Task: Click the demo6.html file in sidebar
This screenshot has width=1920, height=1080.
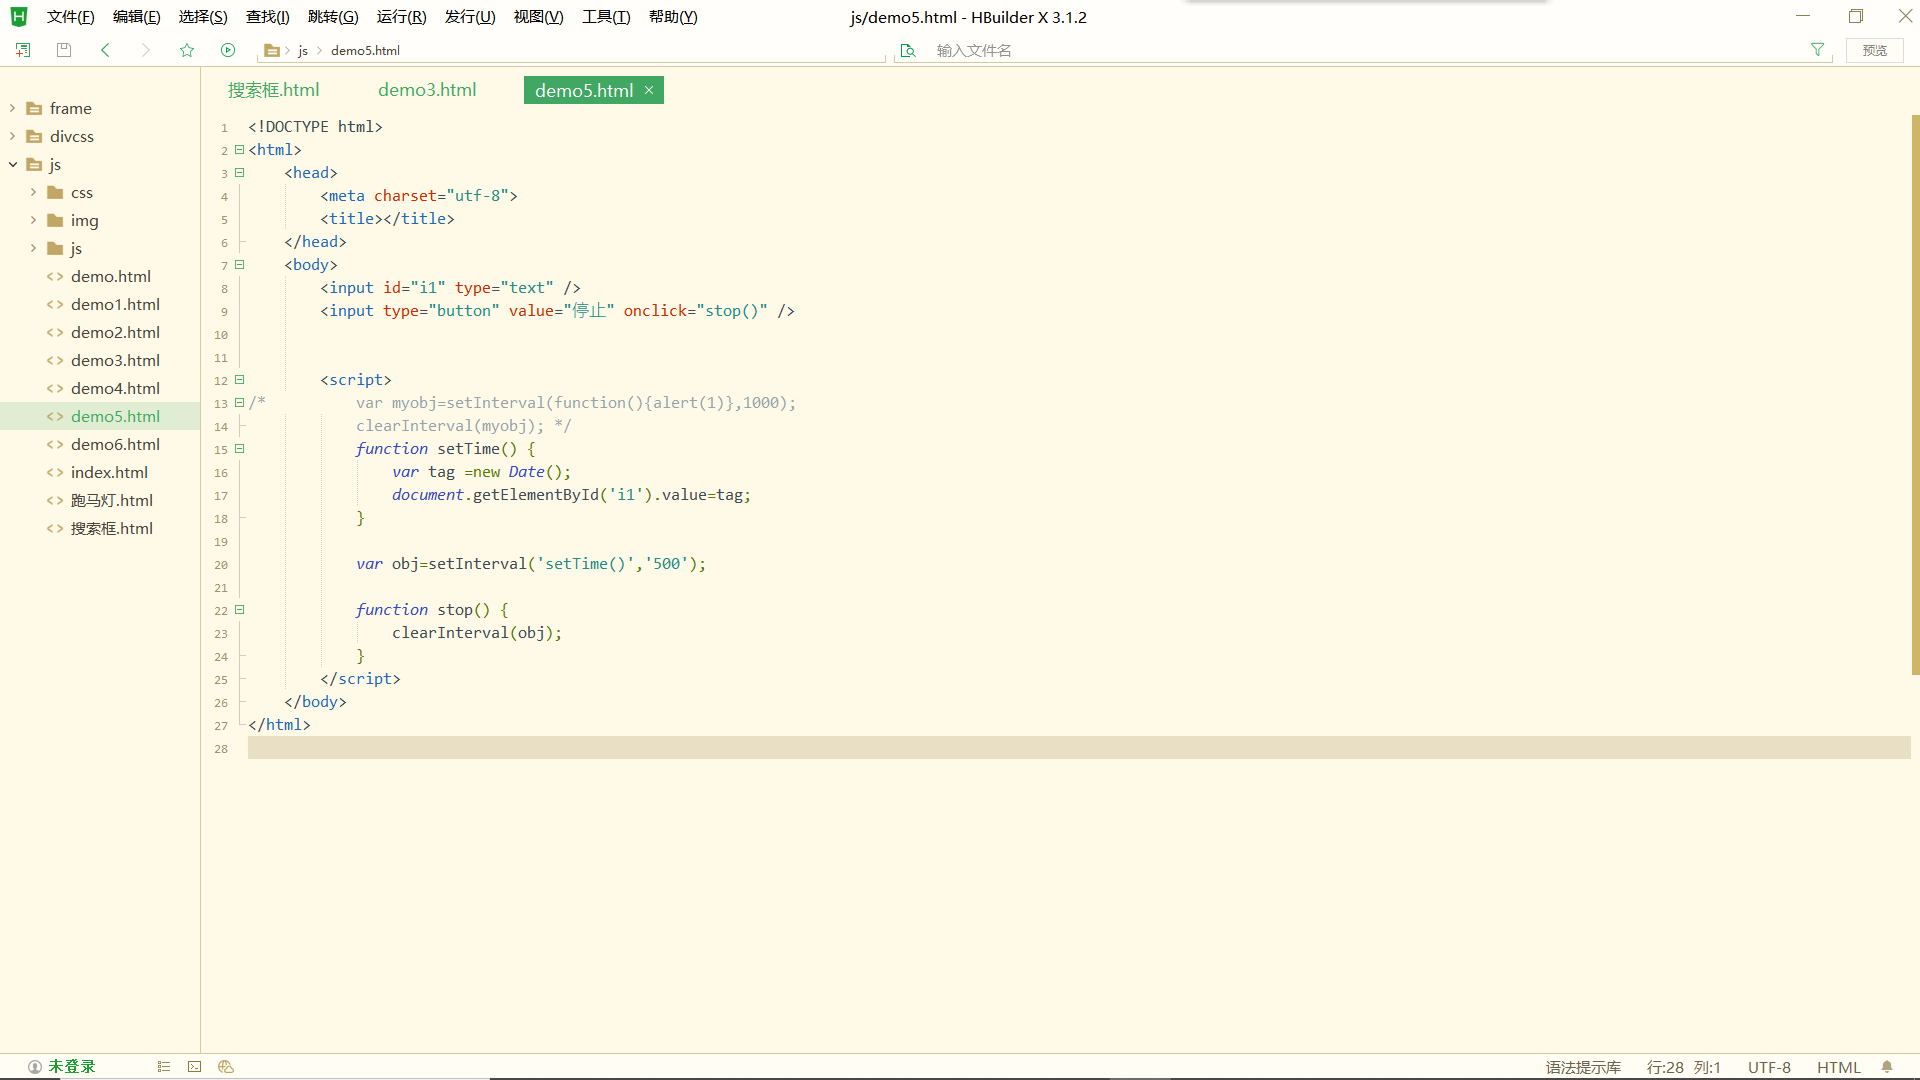Action: click(x=115, y=443)
